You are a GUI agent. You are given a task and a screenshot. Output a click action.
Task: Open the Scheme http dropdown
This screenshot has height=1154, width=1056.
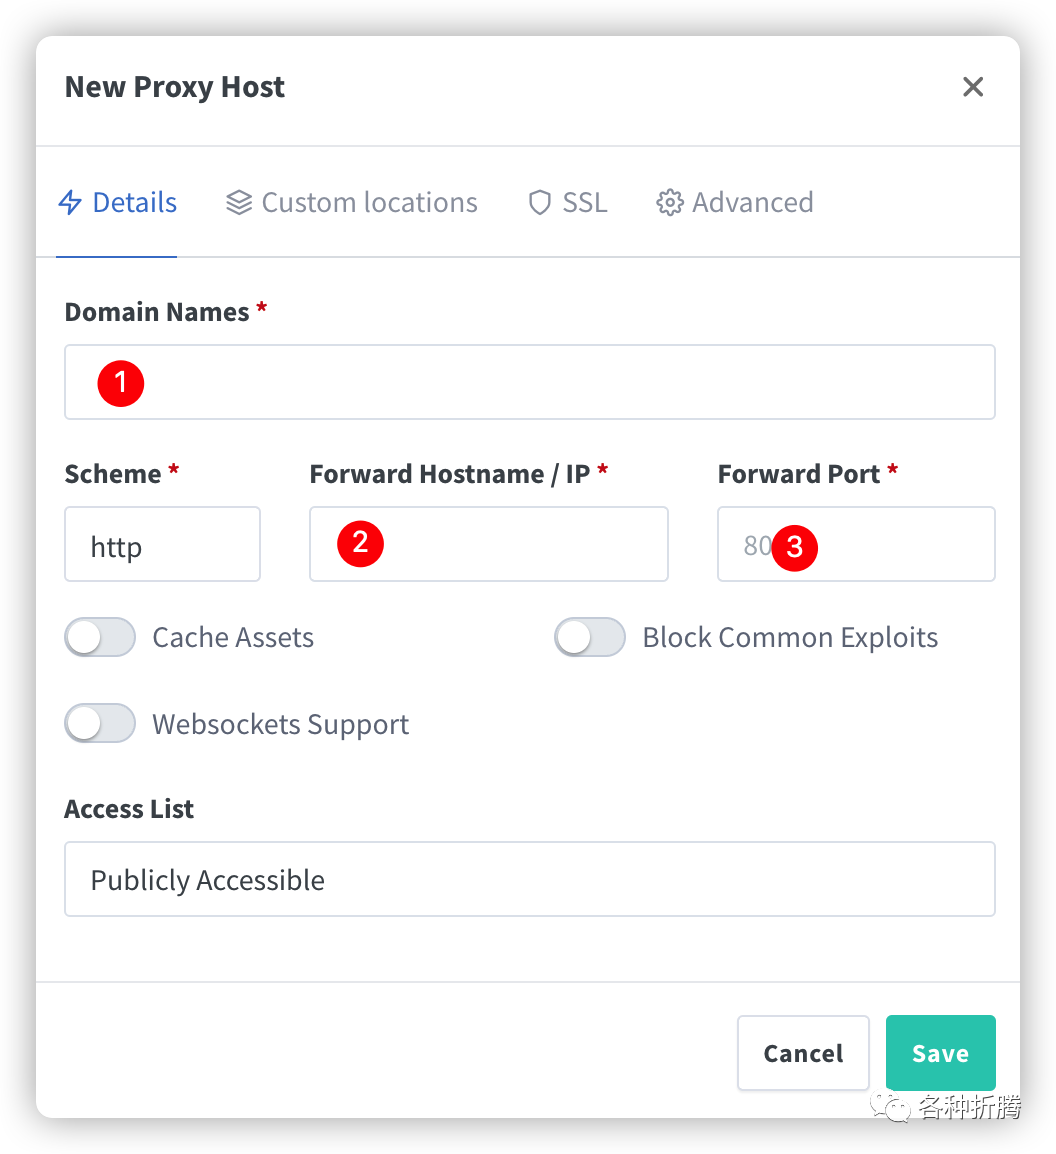[162, 545]
